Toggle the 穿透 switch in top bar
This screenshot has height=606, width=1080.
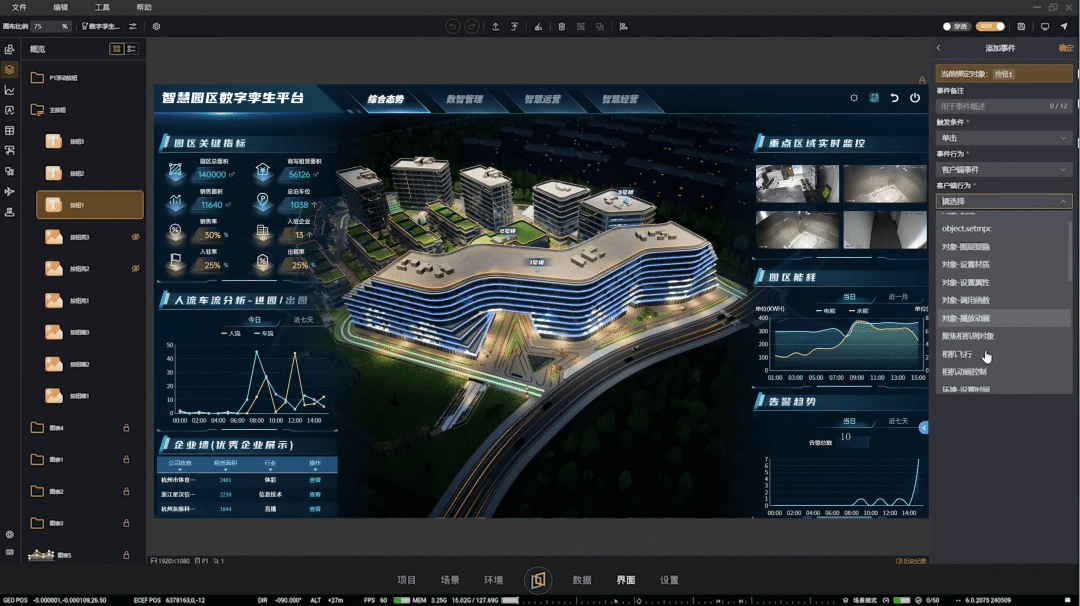pos(957,26)
